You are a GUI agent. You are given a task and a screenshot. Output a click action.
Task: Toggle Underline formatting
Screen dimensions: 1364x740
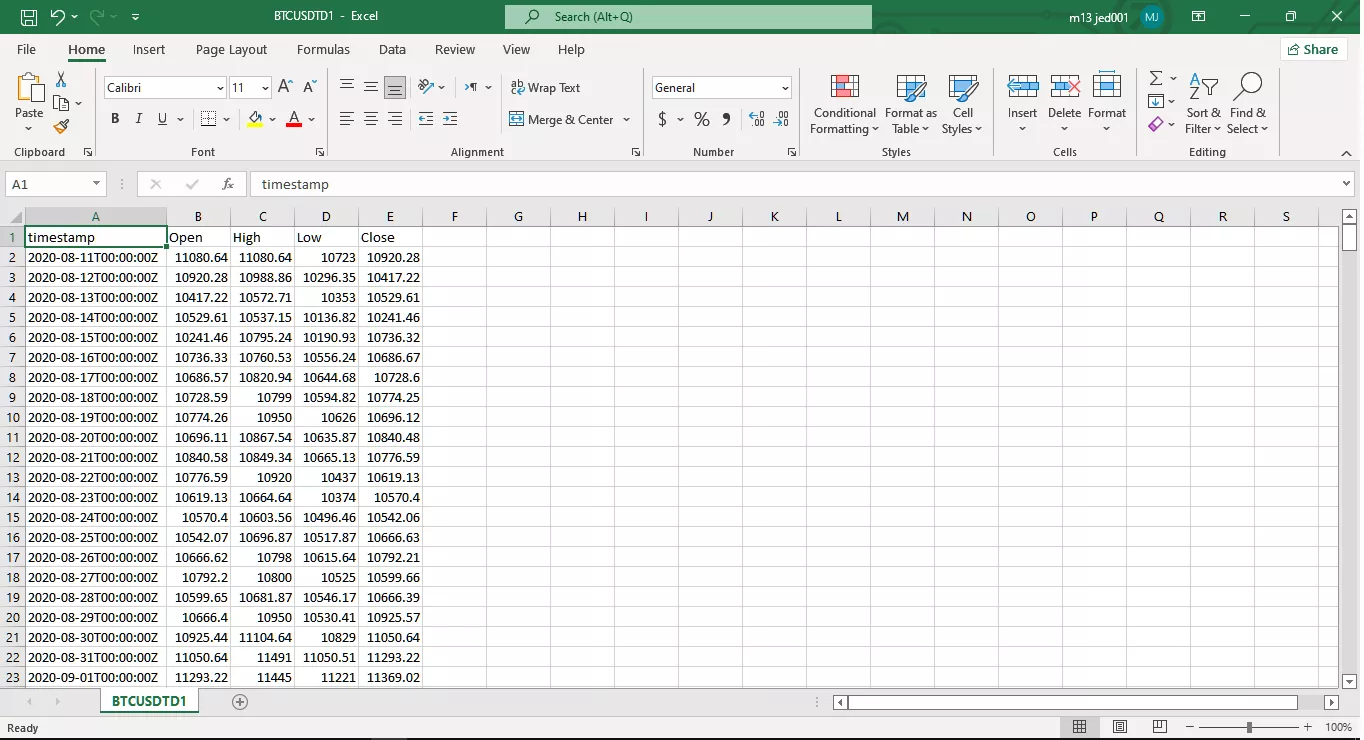point(163,119)
